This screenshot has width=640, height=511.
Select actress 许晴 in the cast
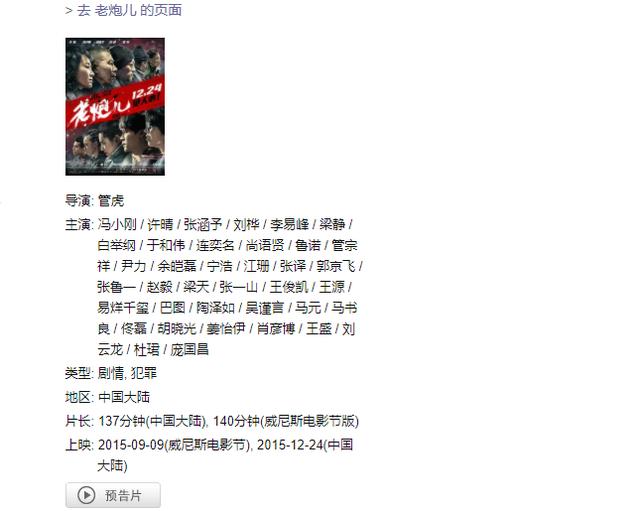click(160, 224)
